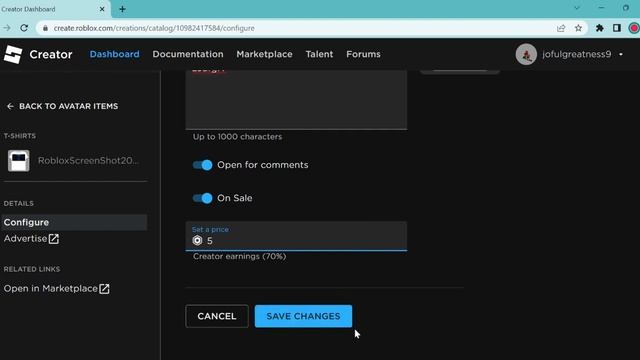Open the browser extensions puzzle icon
640x360 pixels.
(600, 28)
